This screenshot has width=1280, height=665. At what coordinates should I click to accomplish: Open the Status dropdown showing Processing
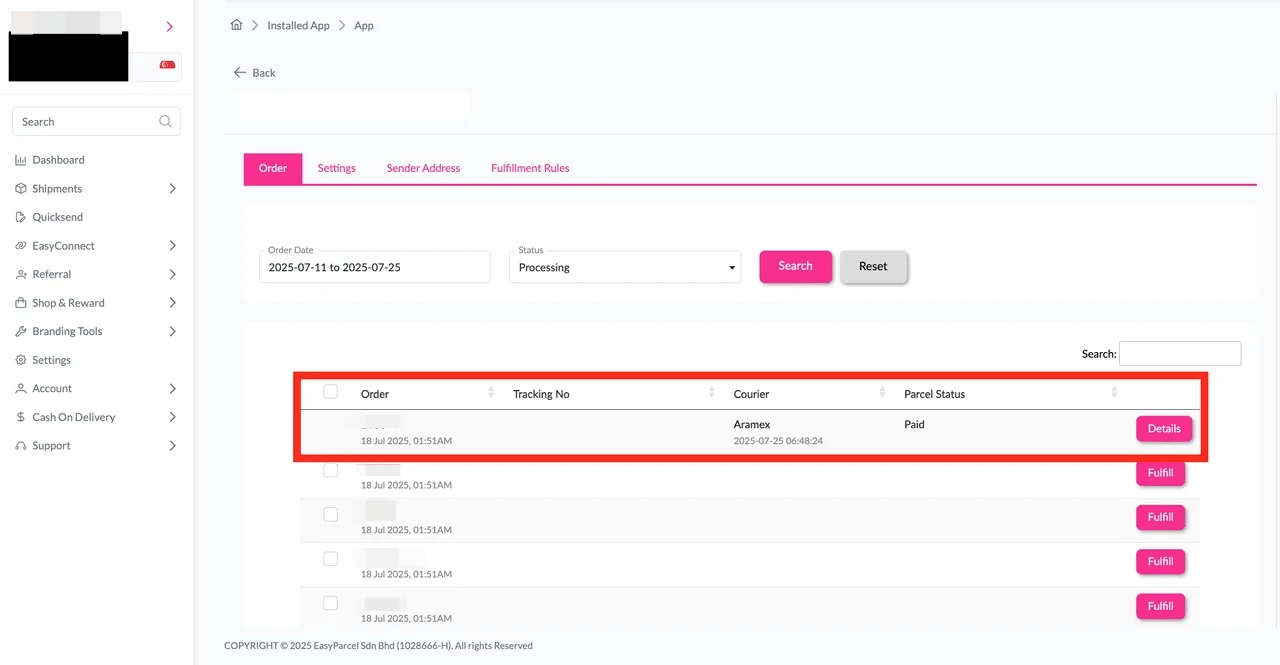tap(624, 267)
